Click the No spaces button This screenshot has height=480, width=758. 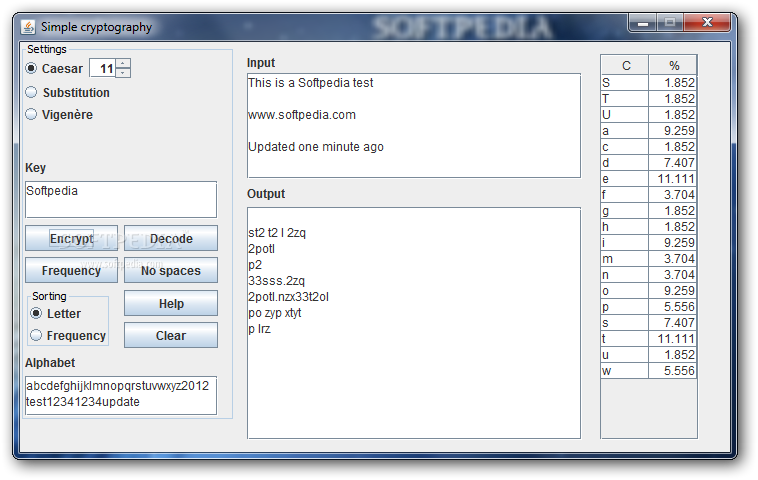click(171, 270)
